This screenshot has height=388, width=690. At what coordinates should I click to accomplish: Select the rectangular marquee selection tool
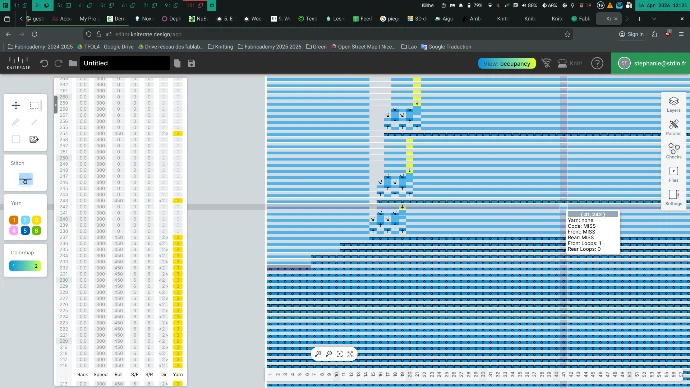pyautogui.click(x=34, y=105)
